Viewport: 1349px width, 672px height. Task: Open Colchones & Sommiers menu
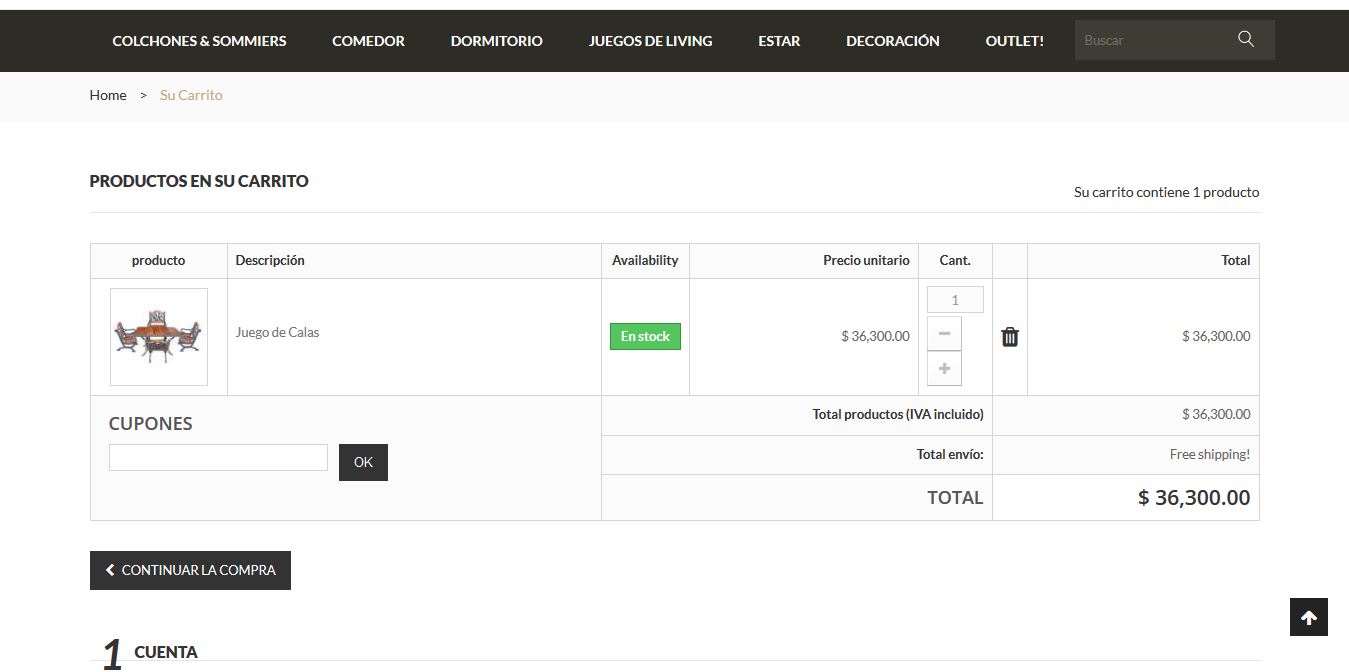[199, 41]
